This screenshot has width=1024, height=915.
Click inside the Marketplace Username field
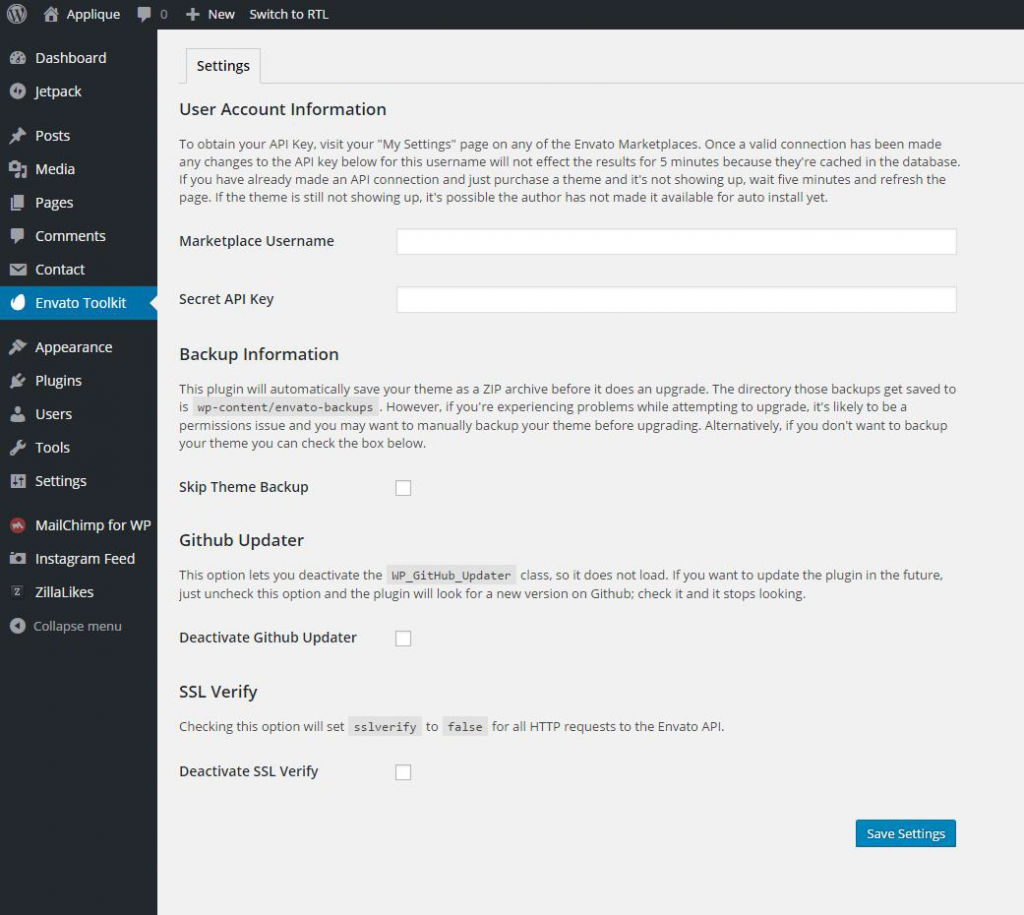point(676,241)
